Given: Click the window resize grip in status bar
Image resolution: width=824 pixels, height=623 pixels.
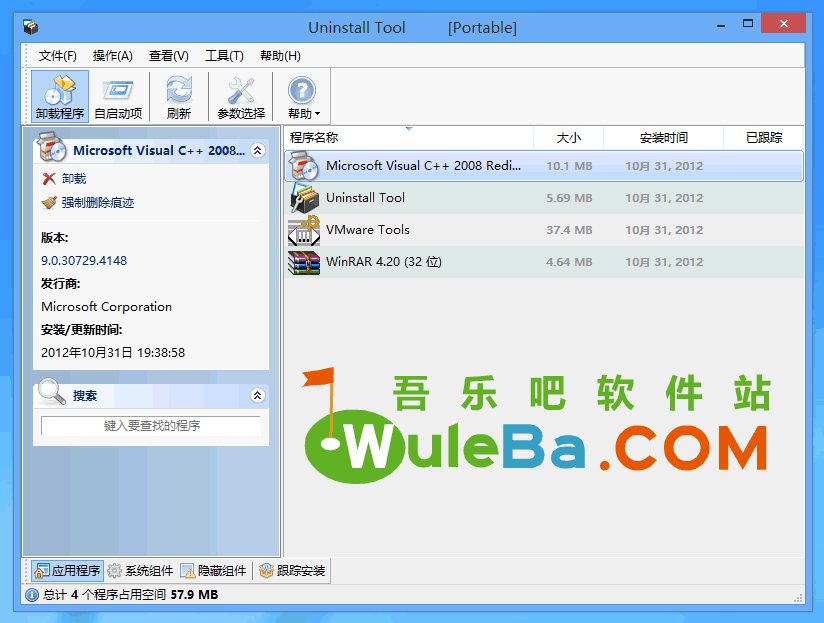Looking at the screenshot, I should point(798,598).
